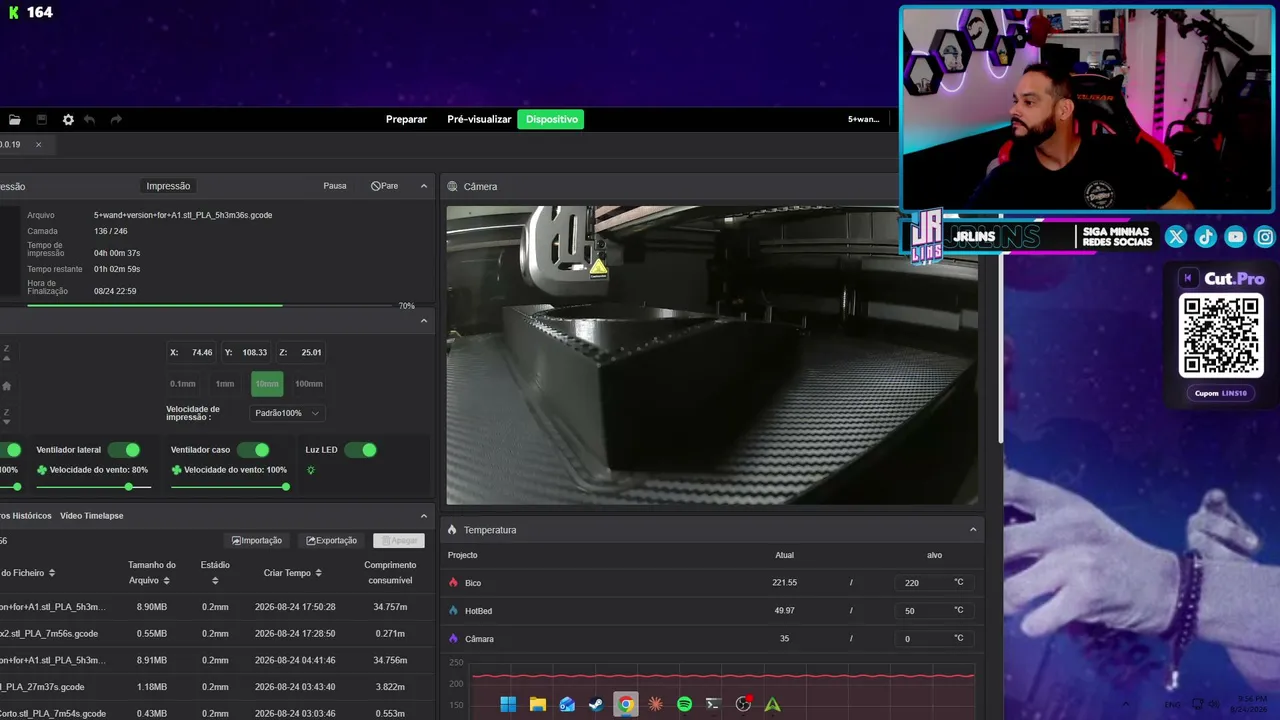Collapse the Impressão print panel
This screenshot has width=1280, height=720.
[x=424, y=186]
